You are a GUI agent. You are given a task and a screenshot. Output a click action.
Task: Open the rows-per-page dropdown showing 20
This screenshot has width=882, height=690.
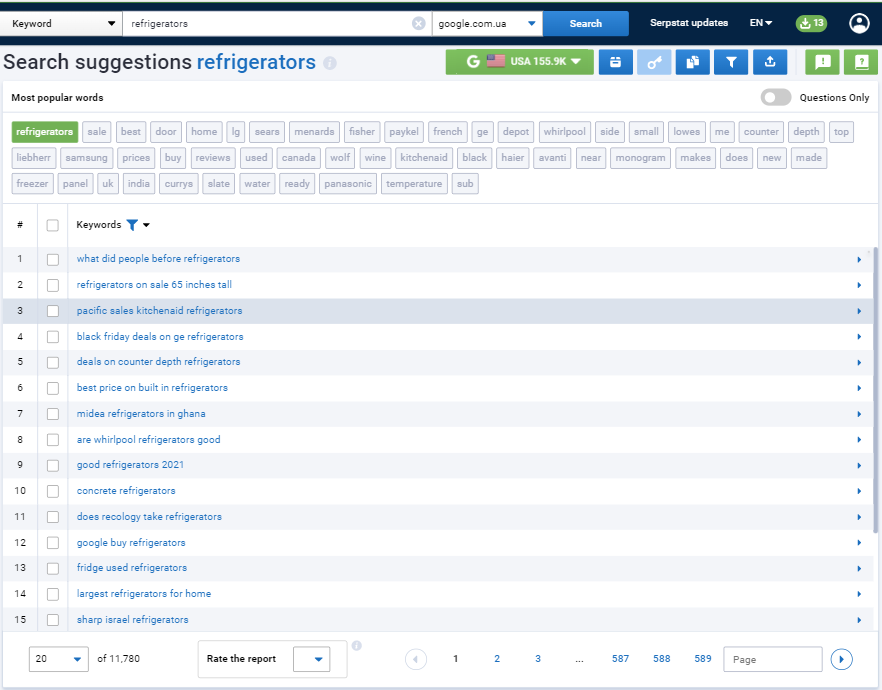click(x=58, y=659)
